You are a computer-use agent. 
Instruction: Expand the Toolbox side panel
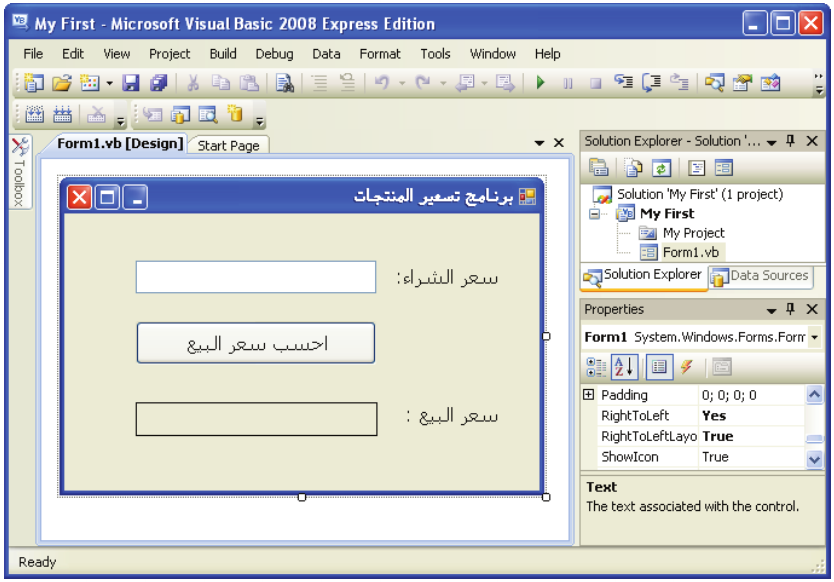(20, 172)
